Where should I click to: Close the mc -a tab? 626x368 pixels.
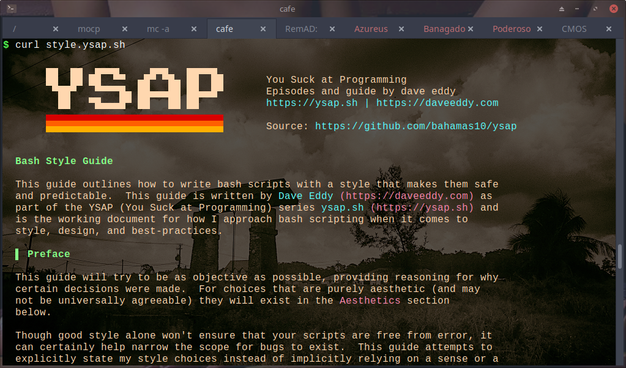pos(194,29)
